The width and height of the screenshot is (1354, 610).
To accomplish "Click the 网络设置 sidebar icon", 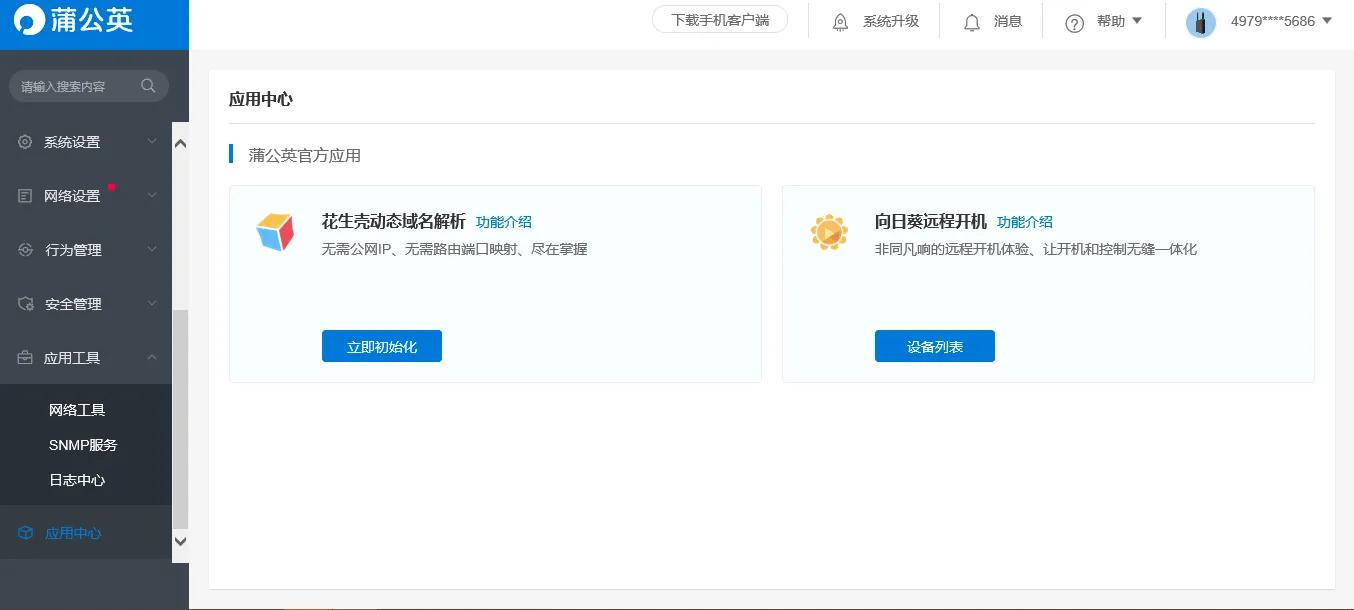I will [x=24, y=195].
